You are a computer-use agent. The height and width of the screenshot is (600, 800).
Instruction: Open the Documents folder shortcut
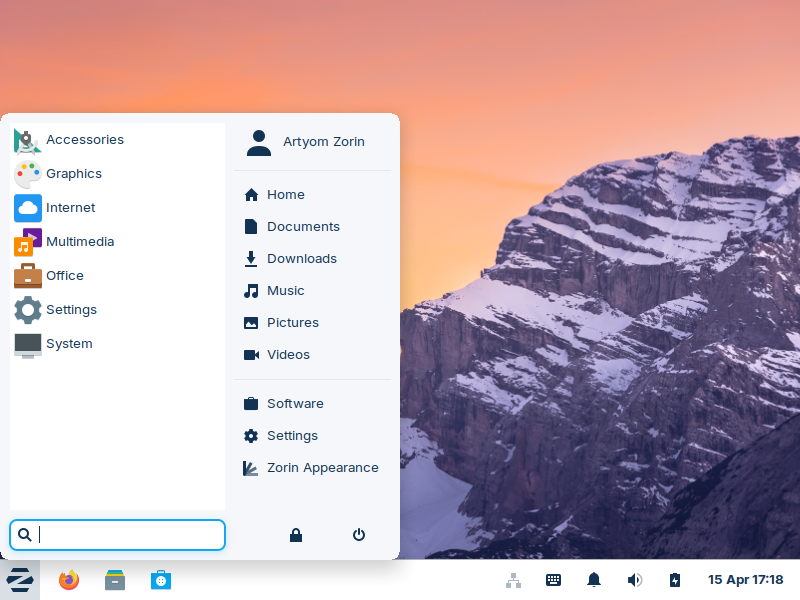tap(302, 226)
